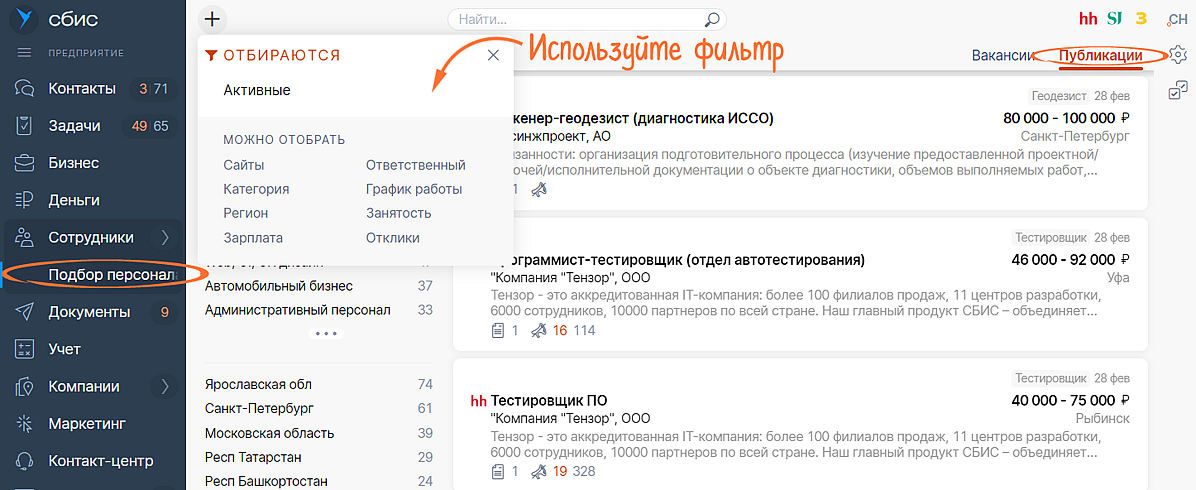Filter by 'Зарплата' in the filter panel

click(x=253, y=238)
